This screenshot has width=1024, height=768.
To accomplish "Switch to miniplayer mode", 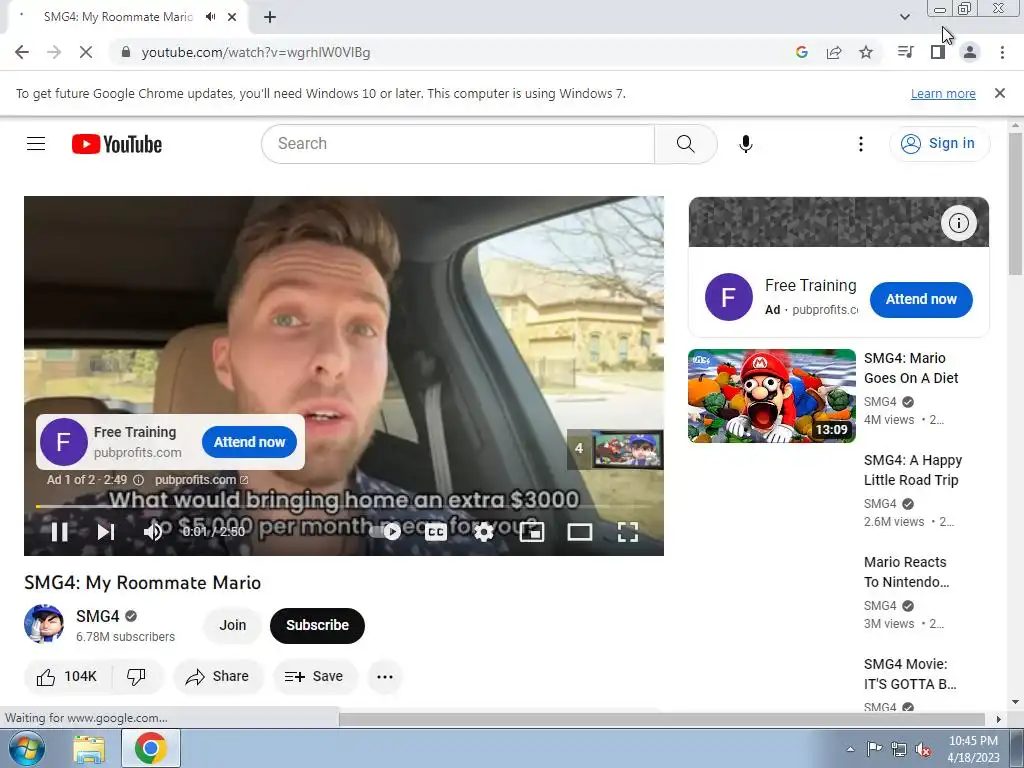I will click(532, 532).
